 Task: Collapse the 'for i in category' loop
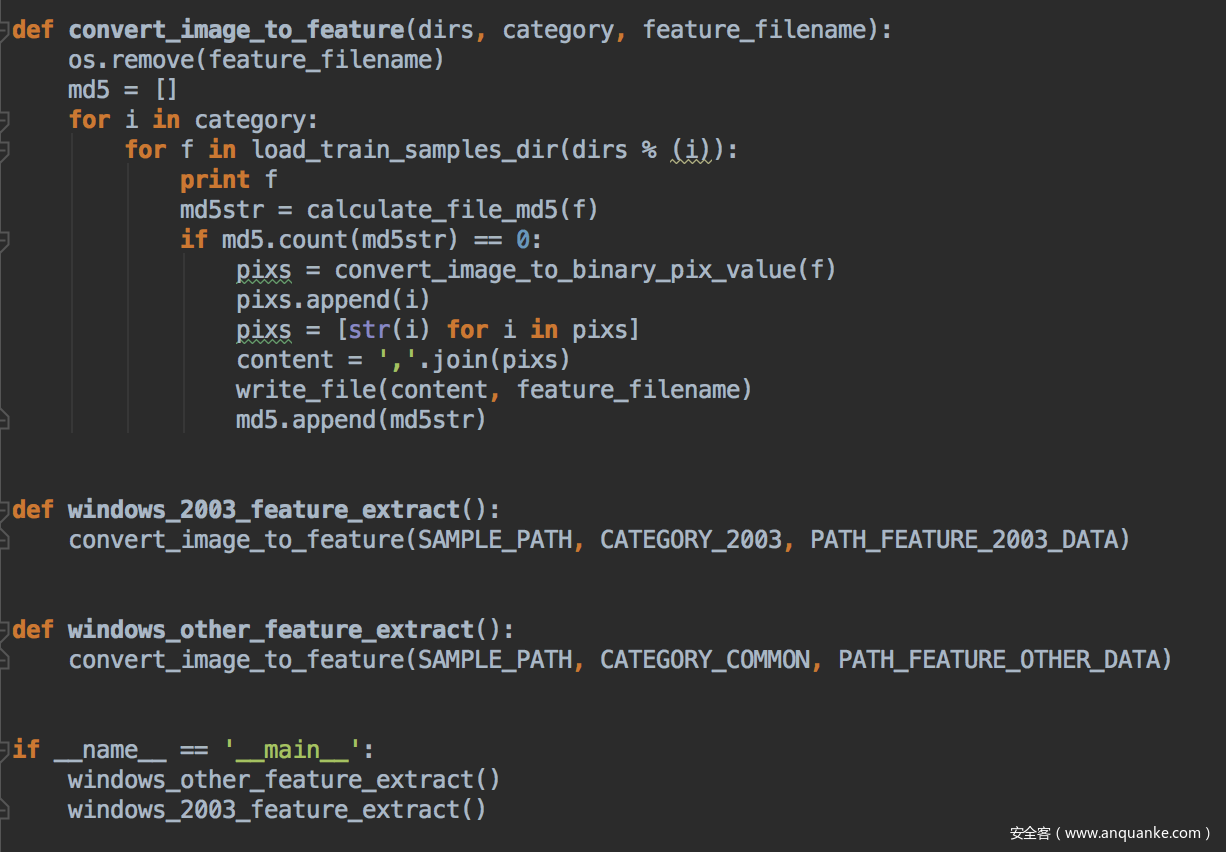point(5,120)
